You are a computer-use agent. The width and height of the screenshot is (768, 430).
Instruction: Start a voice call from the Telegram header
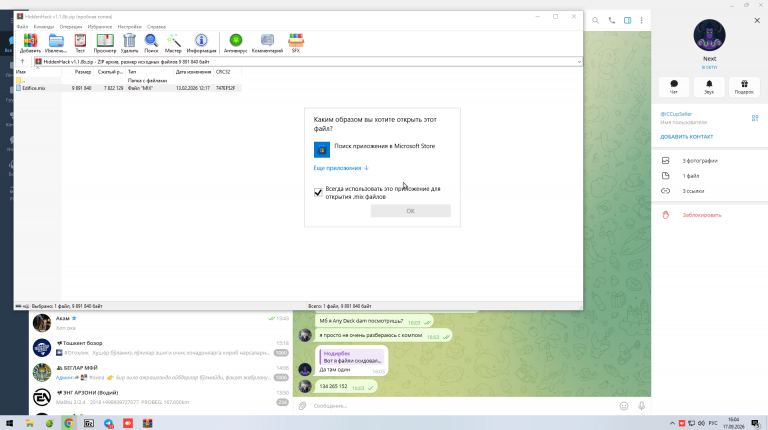[x=612, y=21]
